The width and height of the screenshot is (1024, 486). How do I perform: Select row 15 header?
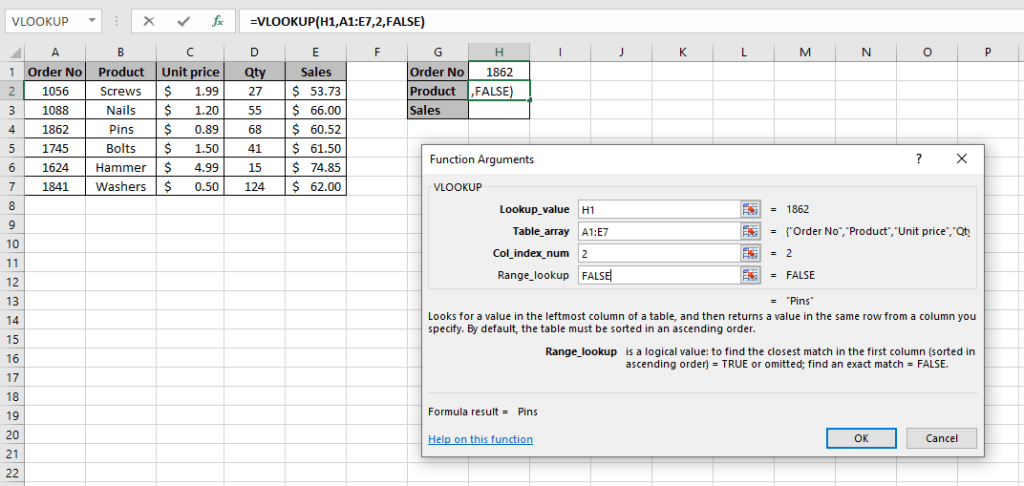12,339
